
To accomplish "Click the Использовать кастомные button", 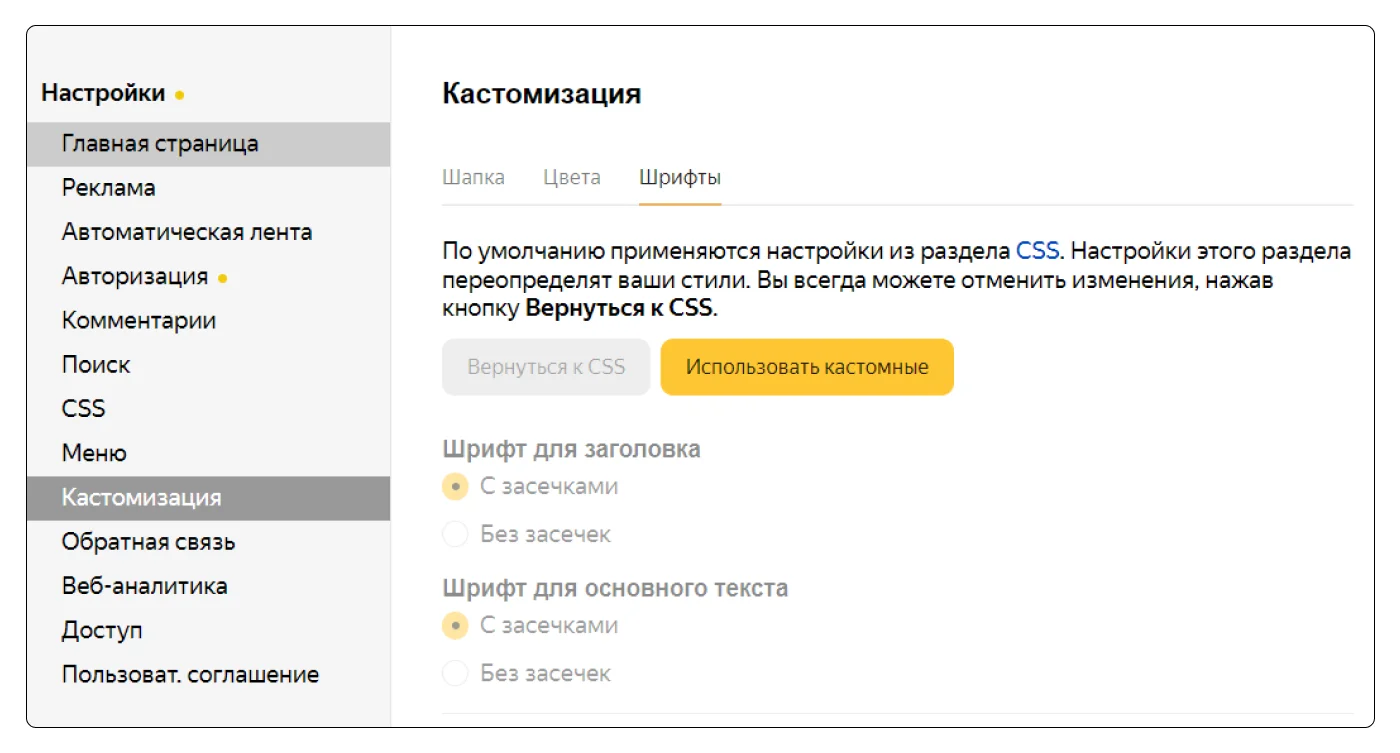I will (x=807, y=367).
